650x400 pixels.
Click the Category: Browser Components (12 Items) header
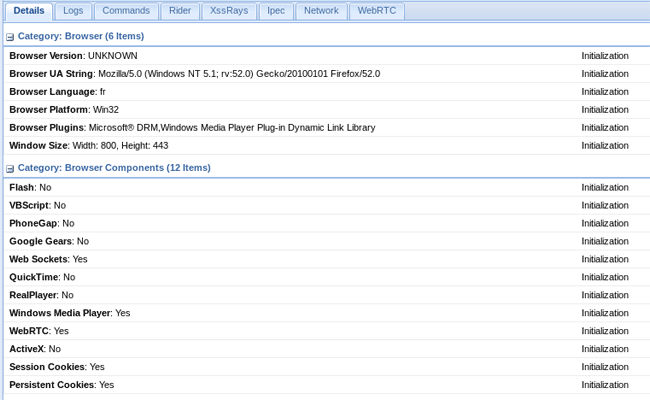(114, 167)
